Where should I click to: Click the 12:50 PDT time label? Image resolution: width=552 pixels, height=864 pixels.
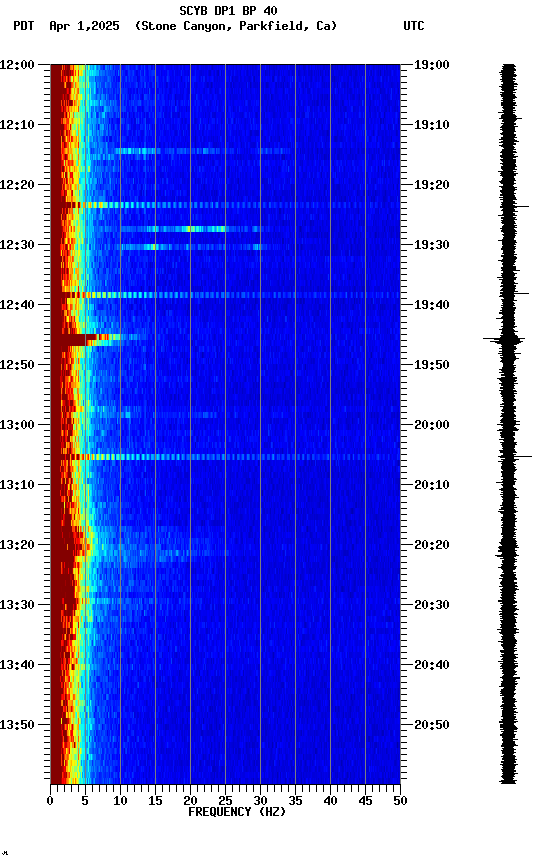17,365
